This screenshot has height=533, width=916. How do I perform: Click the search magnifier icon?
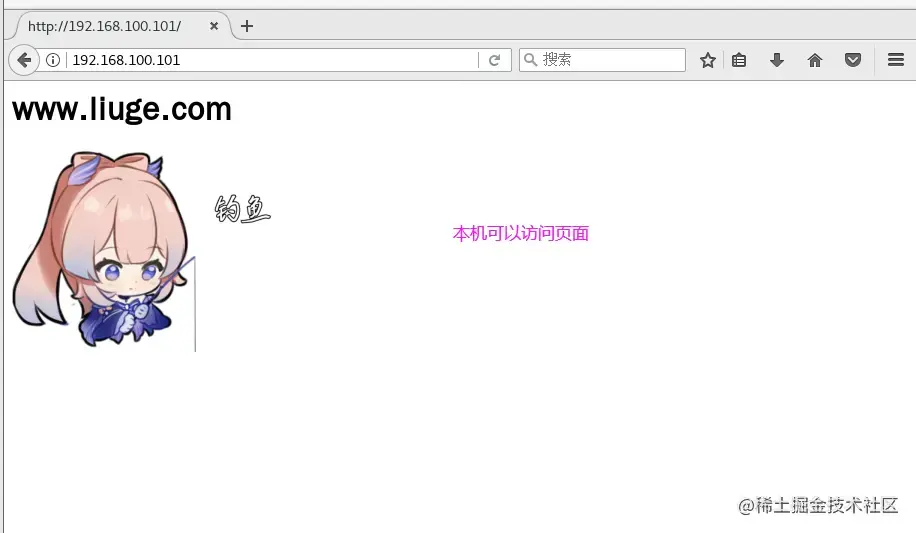(530, 60)
